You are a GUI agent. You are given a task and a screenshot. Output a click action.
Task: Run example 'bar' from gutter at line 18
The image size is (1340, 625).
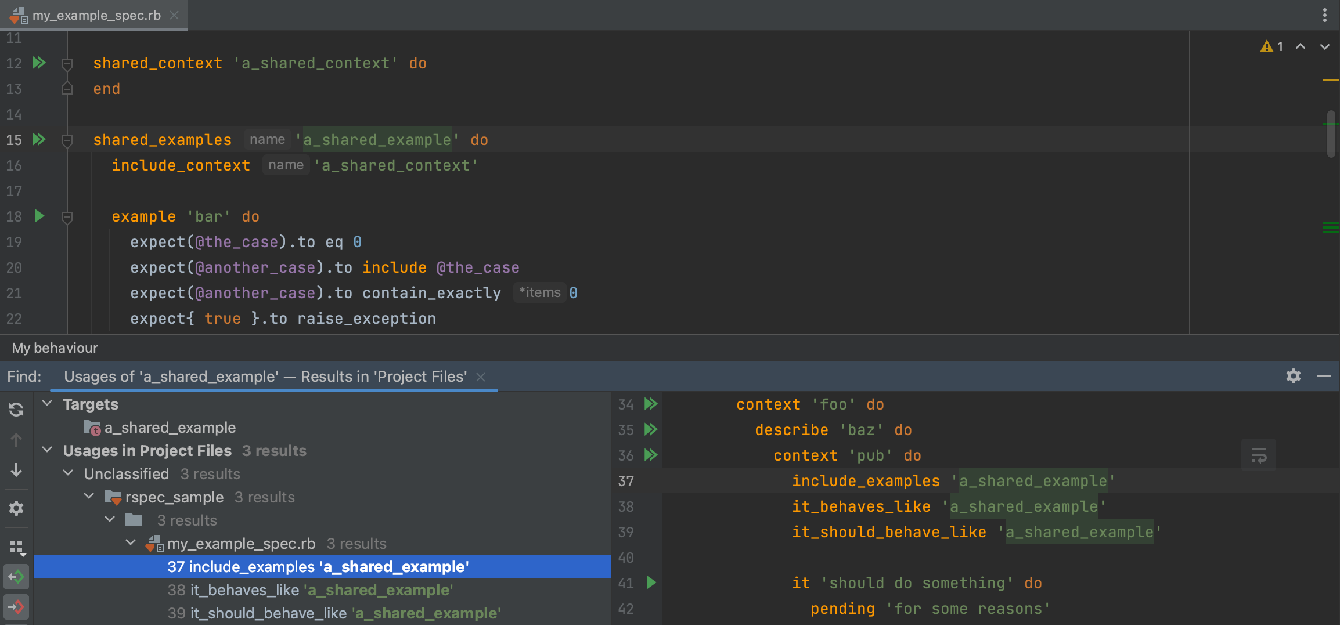pyautogui.click(x=39, y=216)
